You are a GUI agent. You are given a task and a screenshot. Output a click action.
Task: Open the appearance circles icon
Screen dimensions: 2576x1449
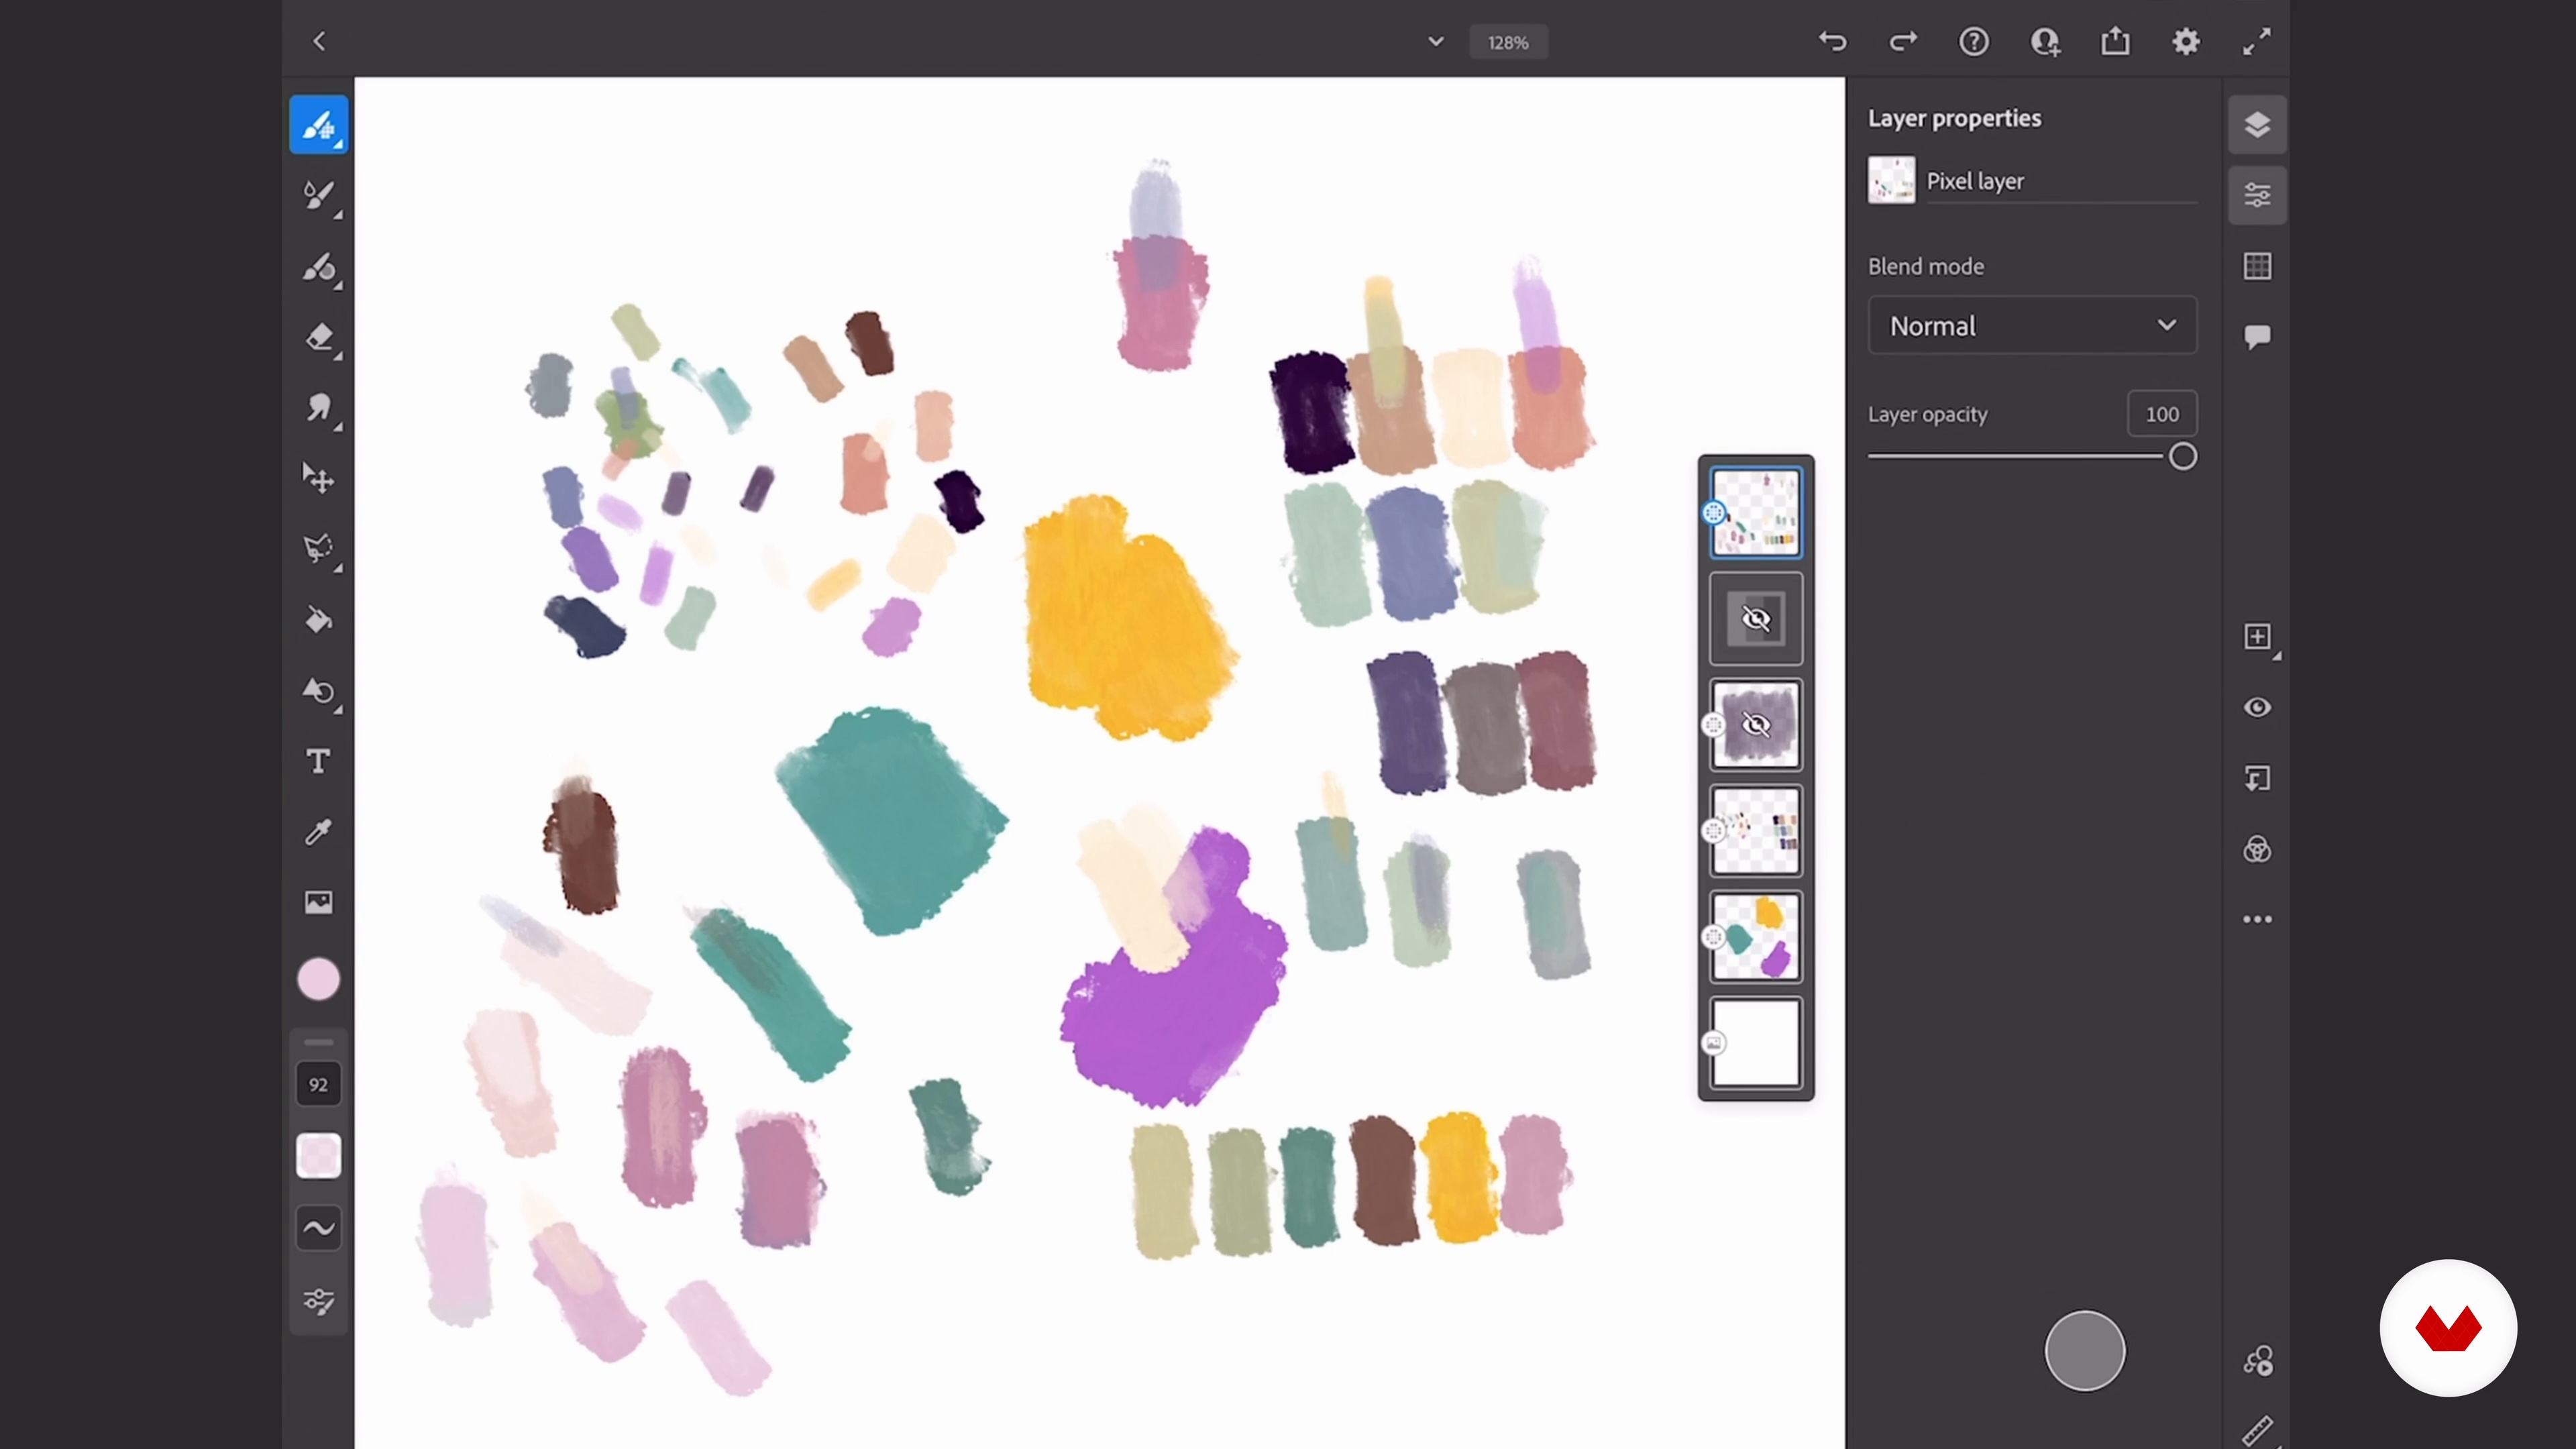(2257, 849)
